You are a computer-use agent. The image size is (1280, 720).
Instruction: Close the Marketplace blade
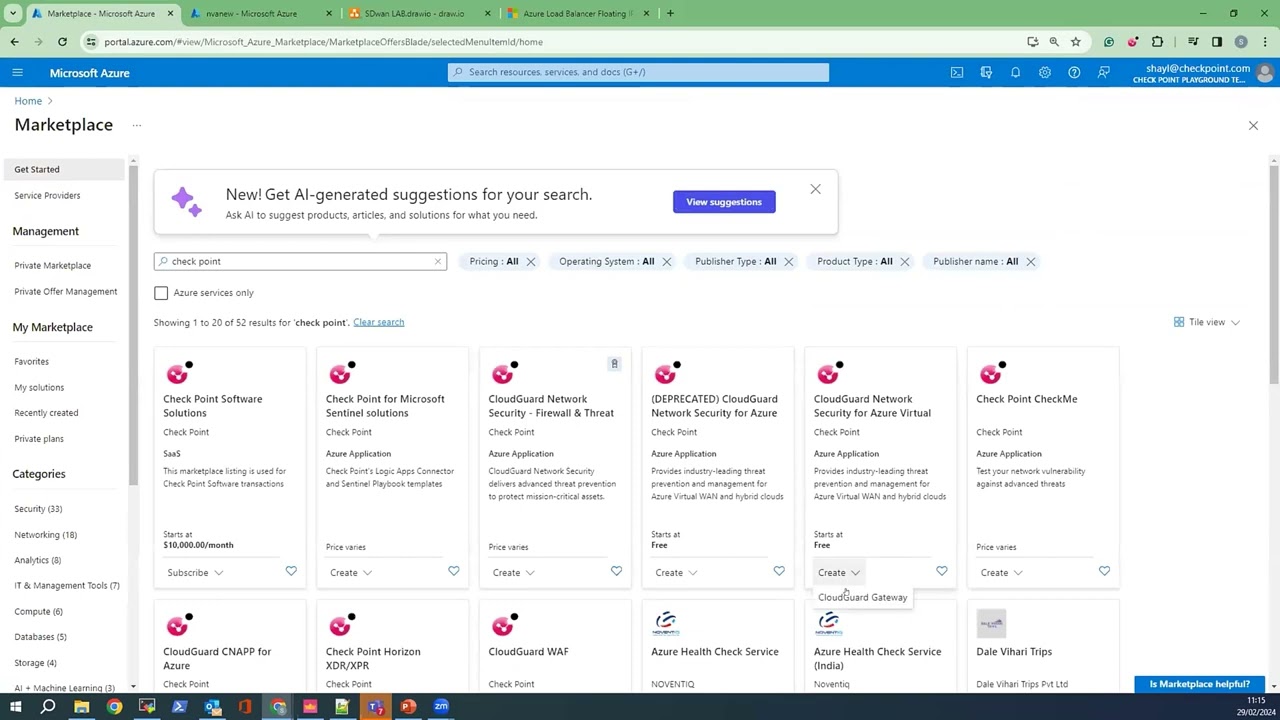point(1253,125)
